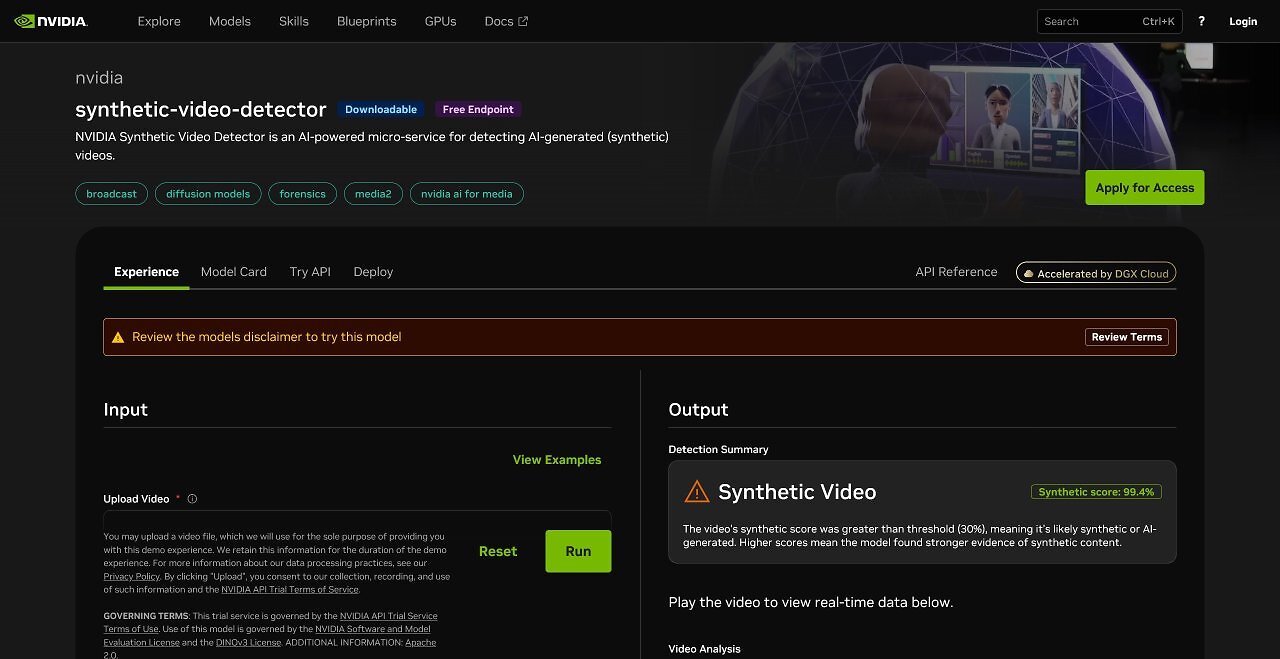Switch to the Deploy tab
The width and height of the screenshot is (1280, 659).
373,272
